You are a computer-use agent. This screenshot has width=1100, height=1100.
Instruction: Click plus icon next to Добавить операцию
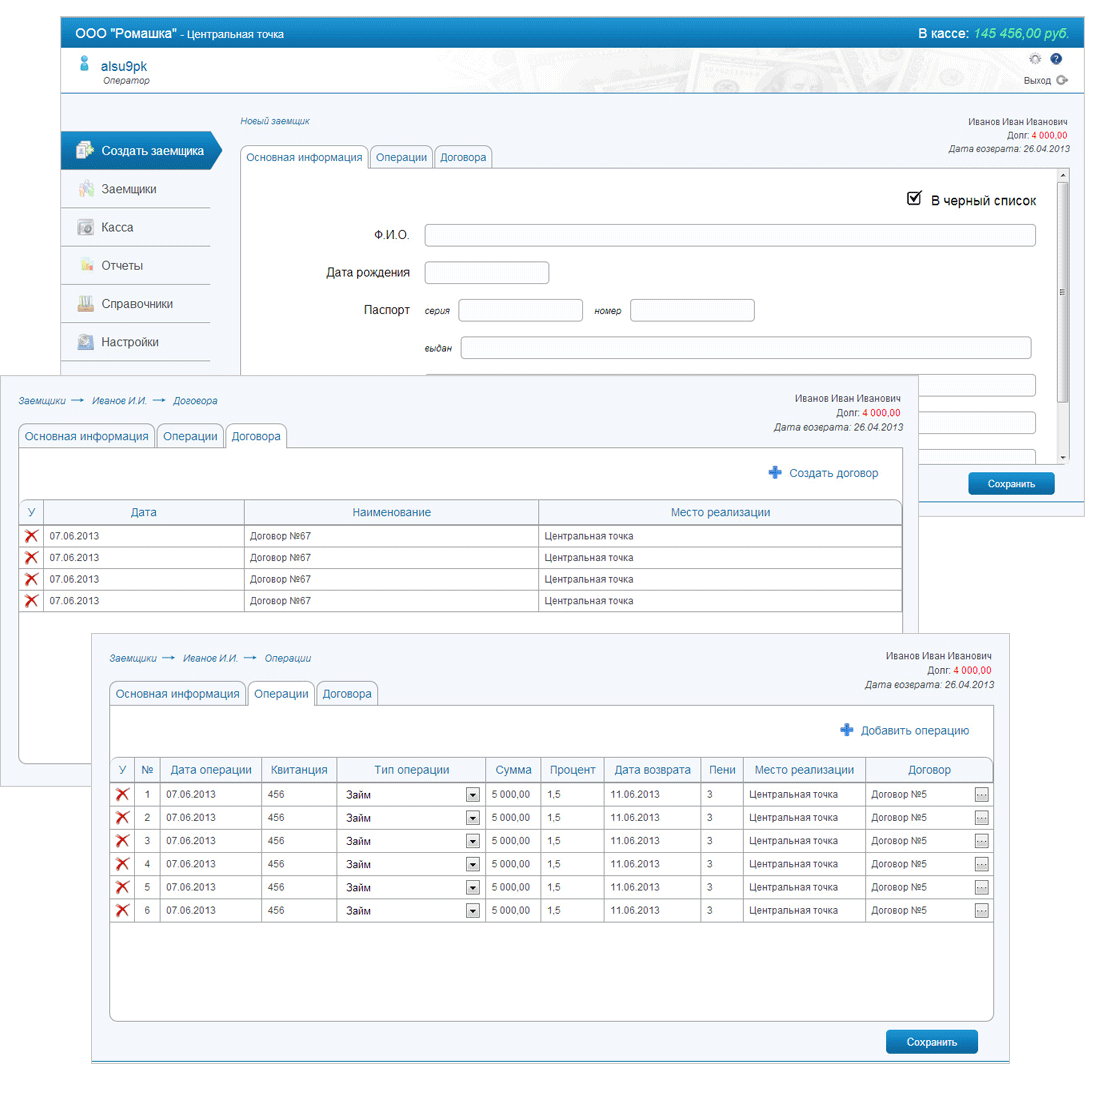click(847, 730)
